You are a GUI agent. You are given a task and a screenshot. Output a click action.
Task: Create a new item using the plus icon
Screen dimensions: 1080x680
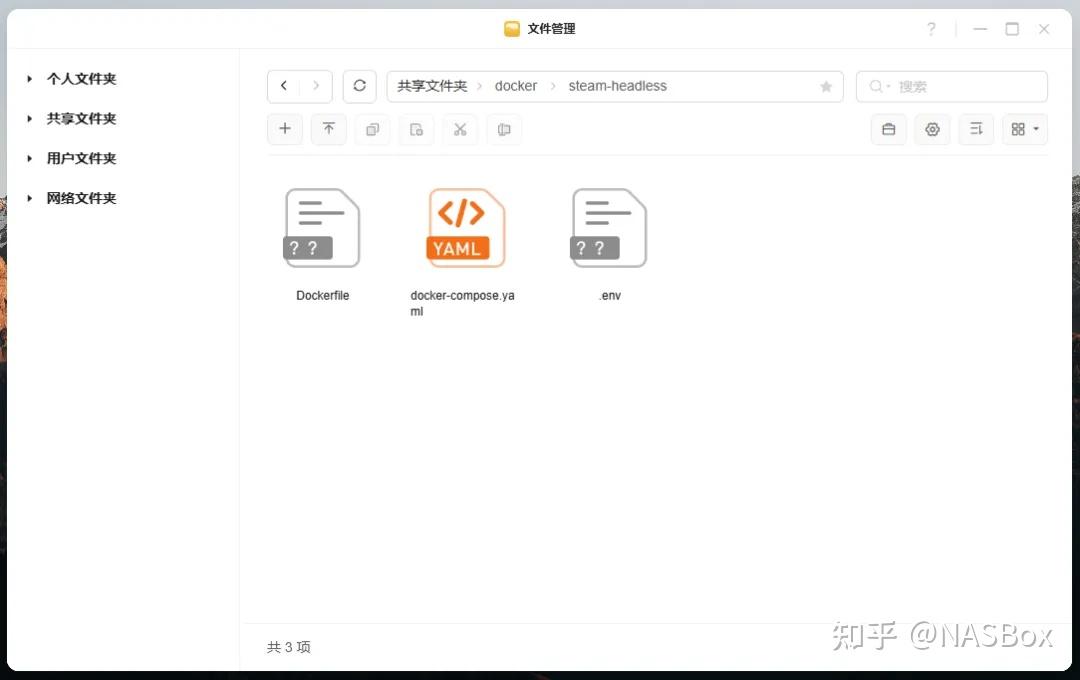tap(284, 129)
